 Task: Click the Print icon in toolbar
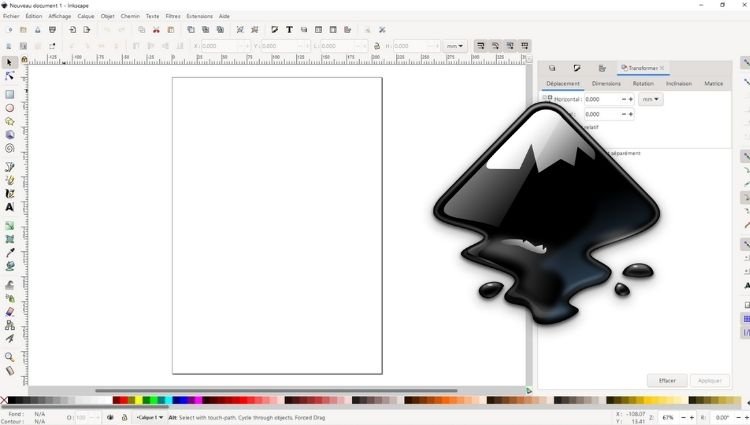(x=53, y=30)
